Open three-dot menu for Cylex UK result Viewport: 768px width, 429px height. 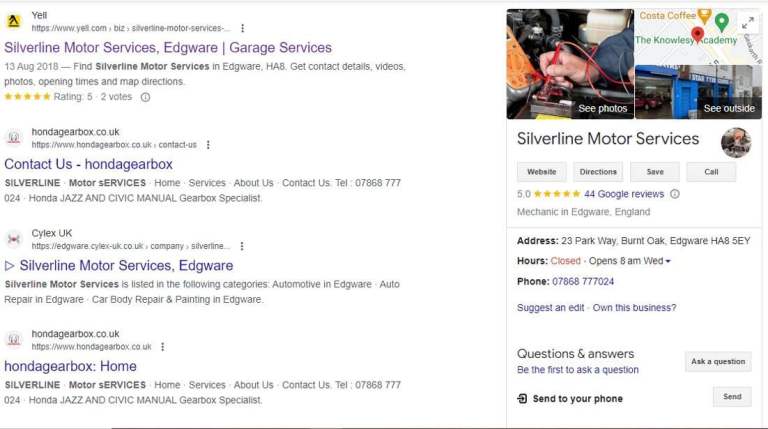tap(242, 246)
